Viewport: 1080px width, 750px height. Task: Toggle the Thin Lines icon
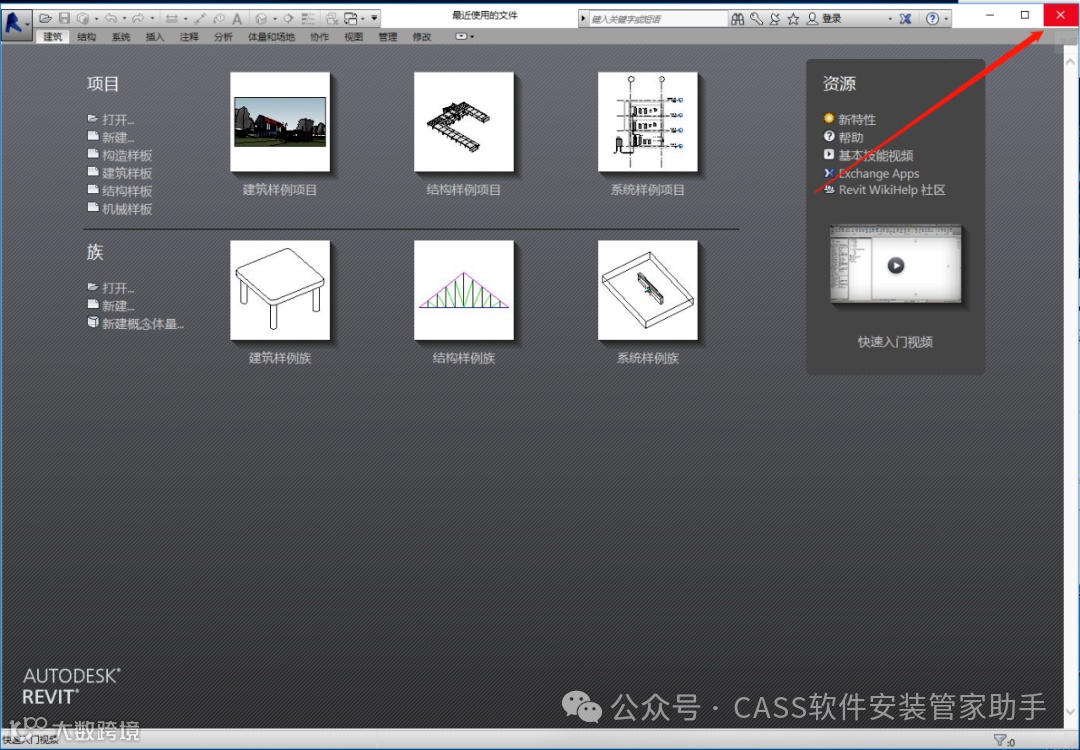point(308,19)
